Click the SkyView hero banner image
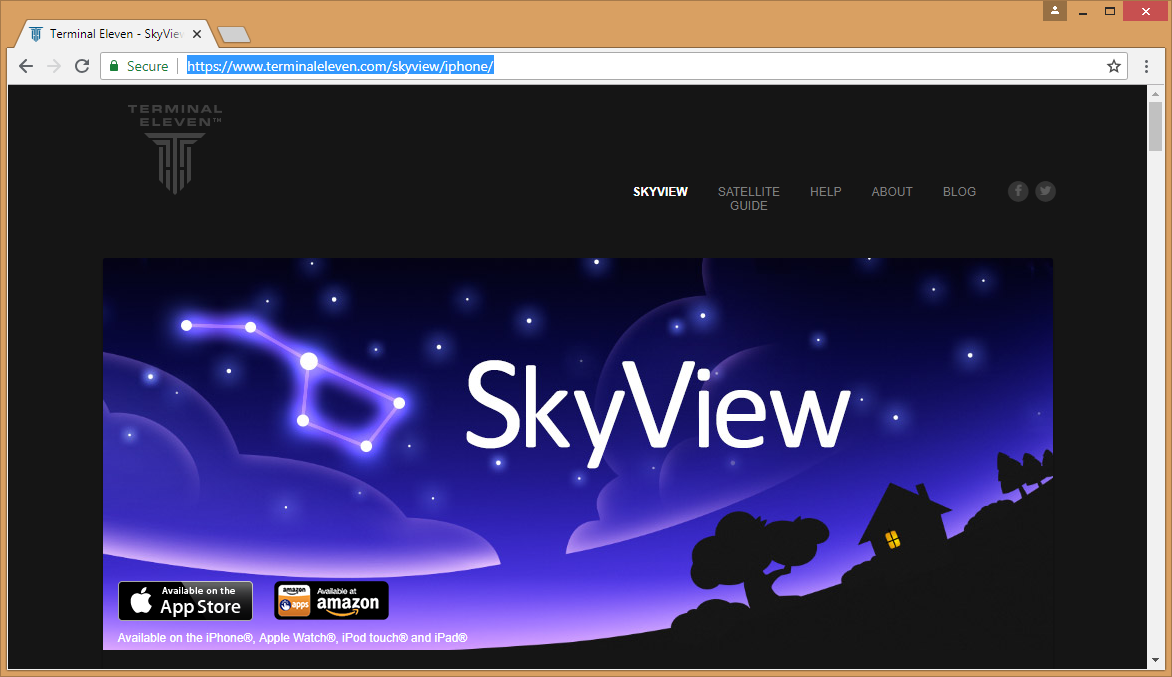 (x=578, y=454)
